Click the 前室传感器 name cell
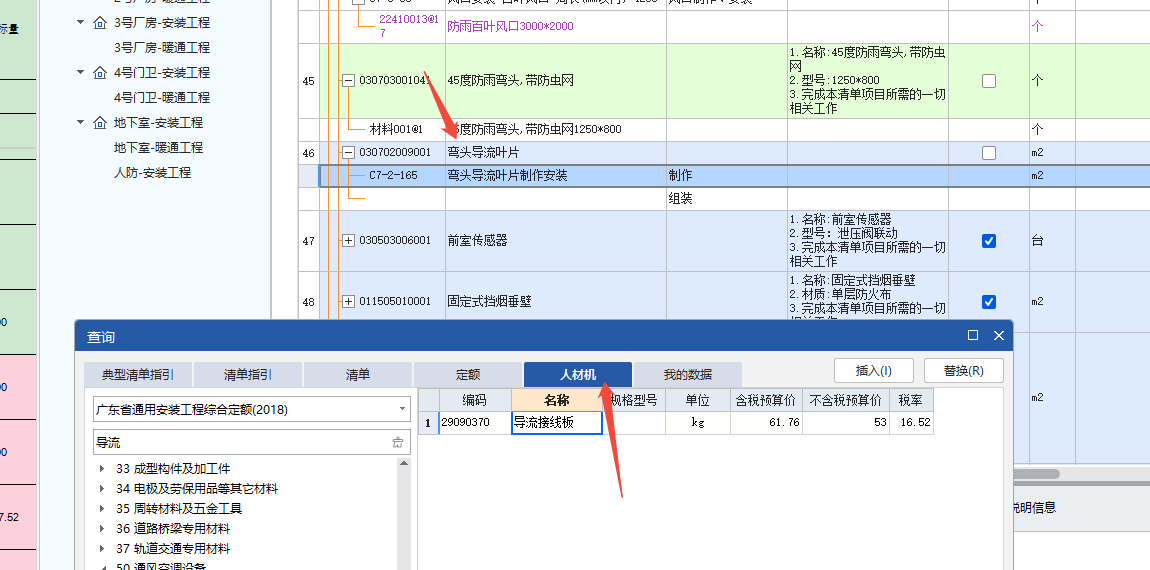Screen dimensions: 1150x570 (555, 241)
